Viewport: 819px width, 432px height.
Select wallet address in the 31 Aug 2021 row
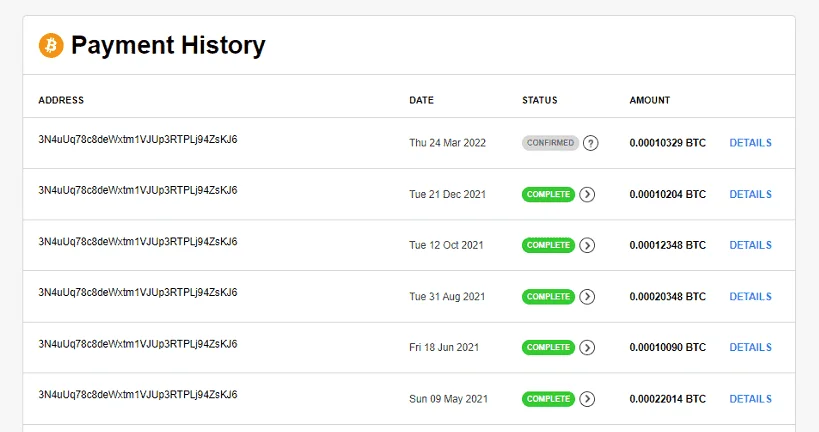(138, 293)
